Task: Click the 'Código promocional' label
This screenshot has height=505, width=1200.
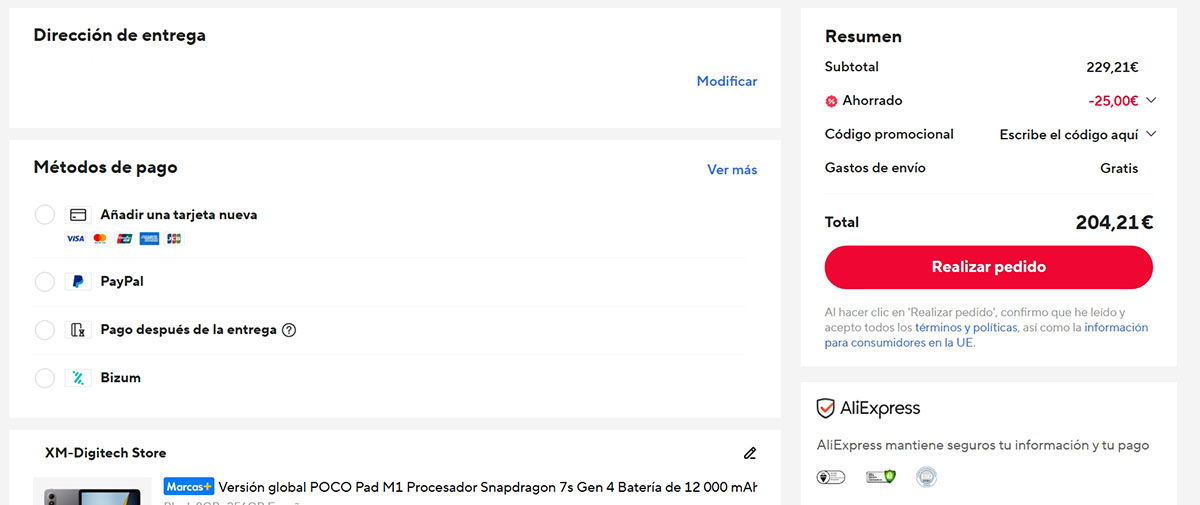Action: [889, 134]
